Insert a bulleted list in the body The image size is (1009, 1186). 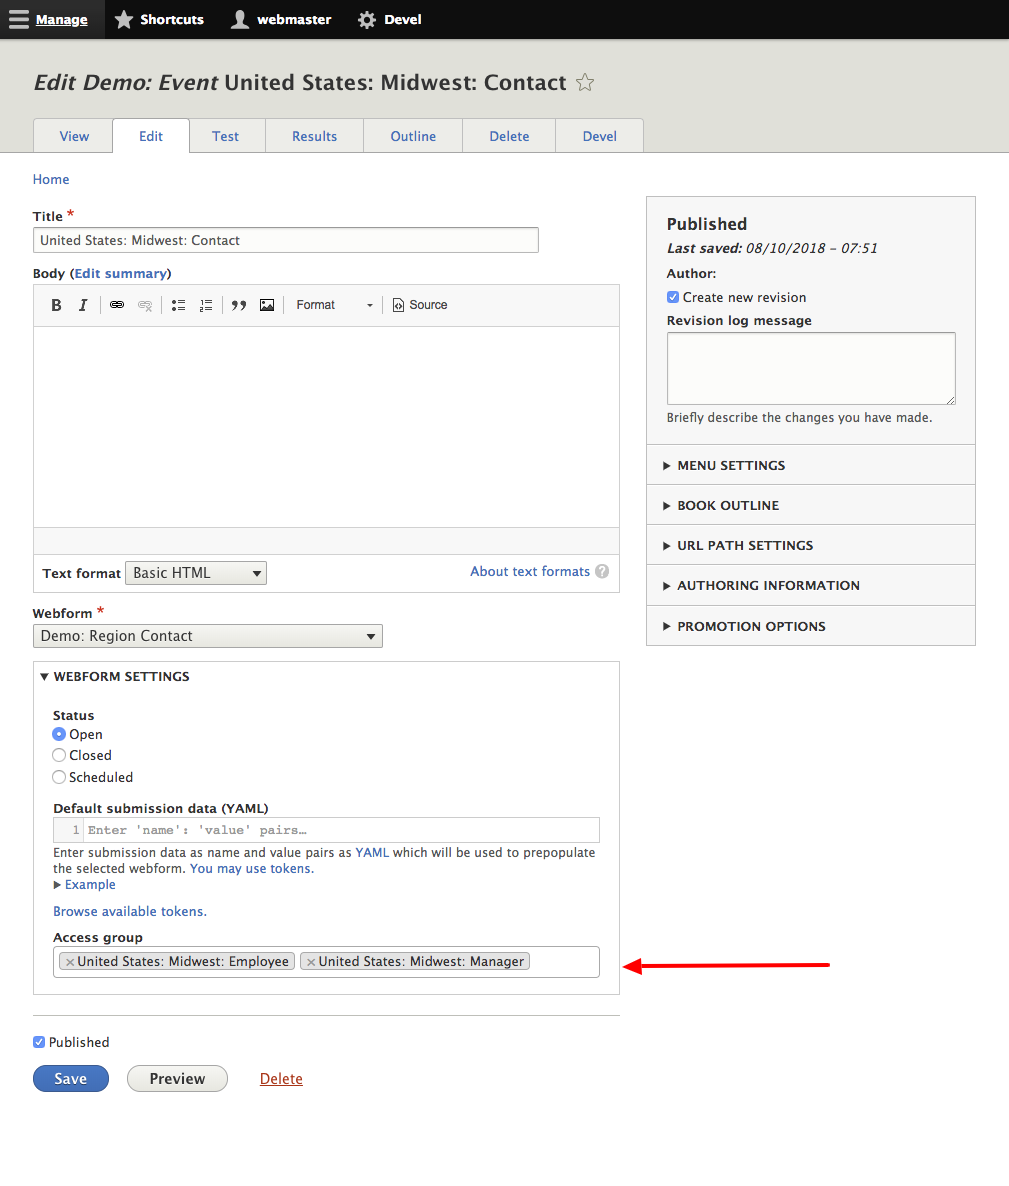pos(178,305)
